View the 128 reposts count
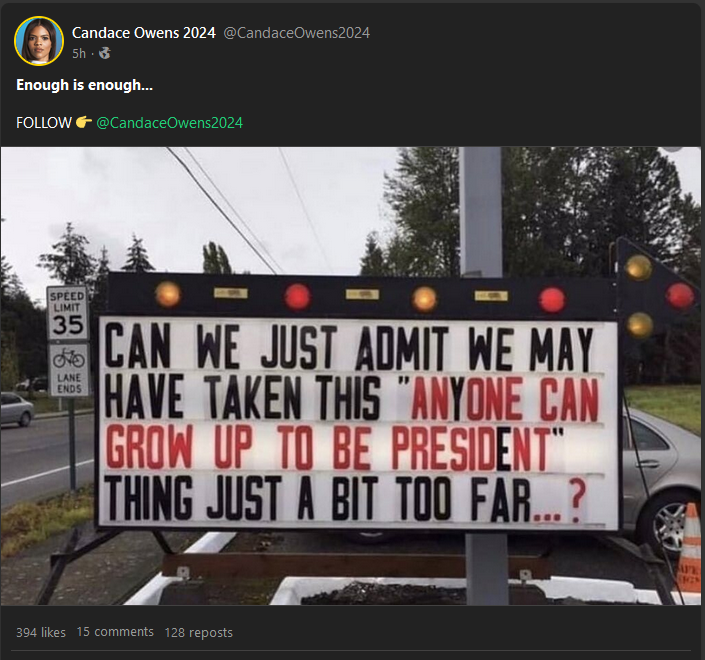Viewport: 705px width, 660px height. click(x=199, y=632)
